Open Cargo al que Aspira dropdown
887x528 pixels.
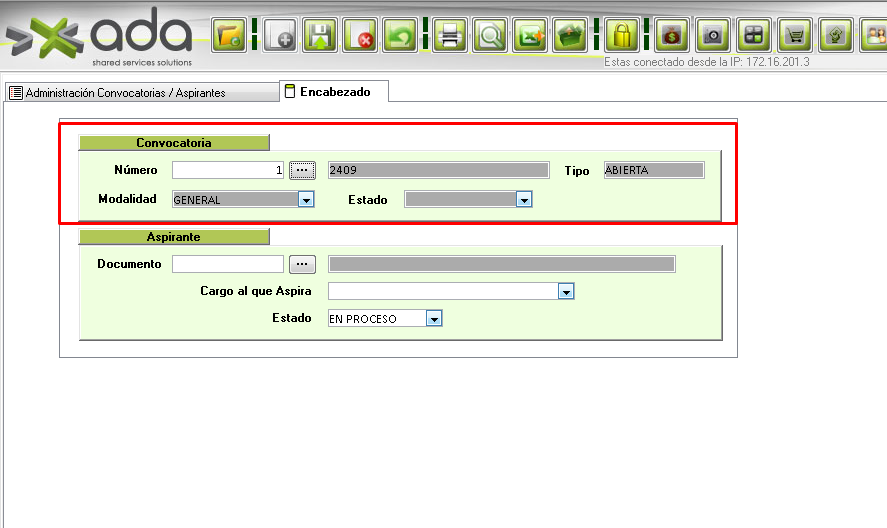click(566, 292)
